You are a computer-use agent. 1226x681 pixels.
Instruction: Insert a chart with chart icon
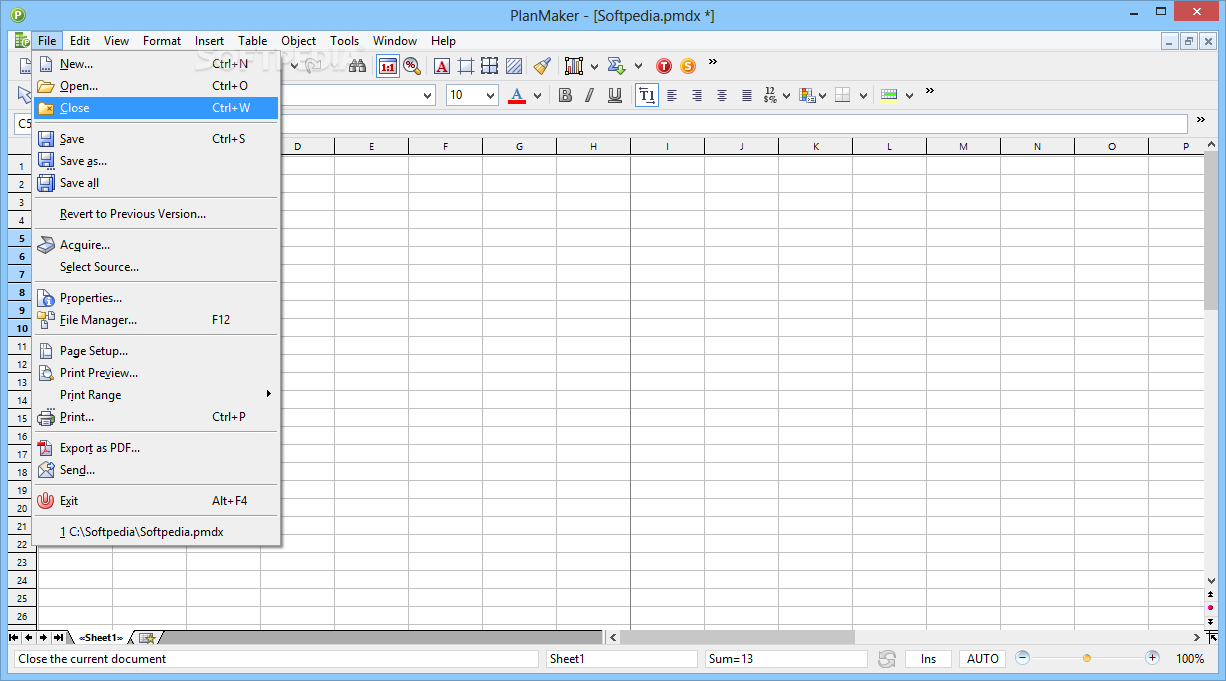(574, 66)
